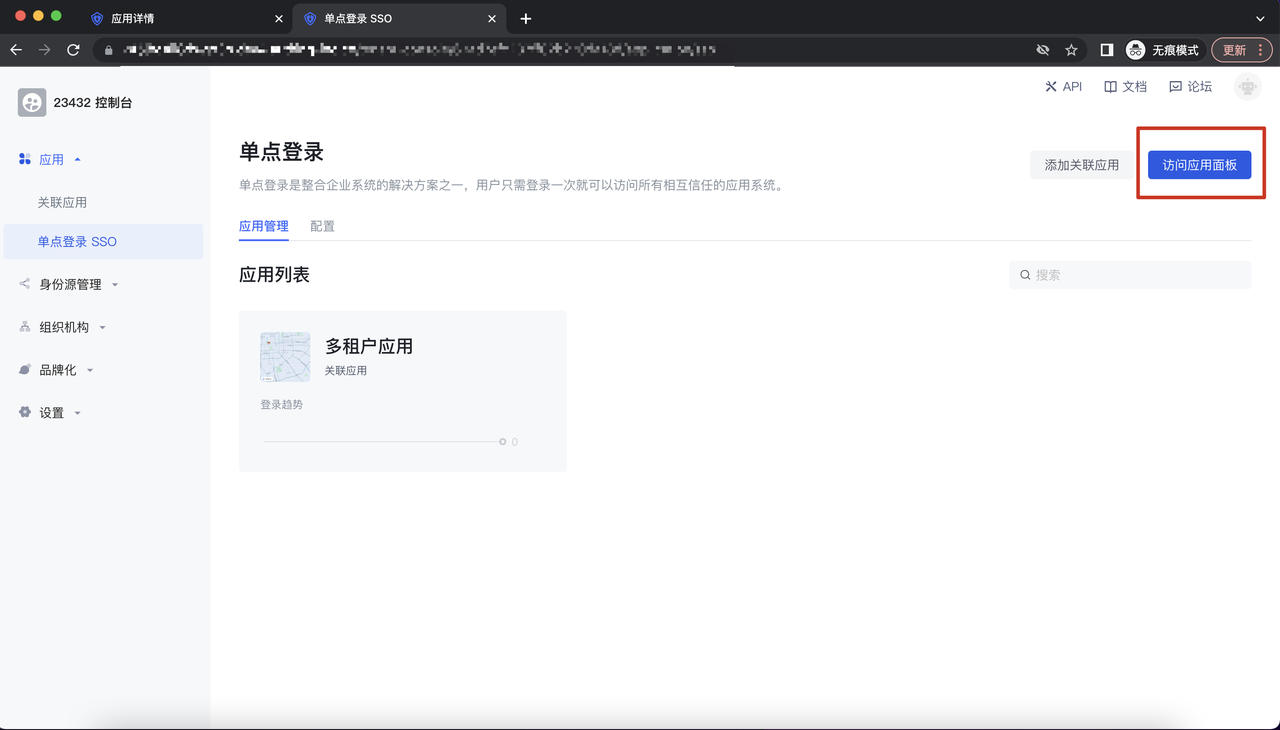Click the browser back arrow
Screen dimensions: 1280x730
point(16,50)
